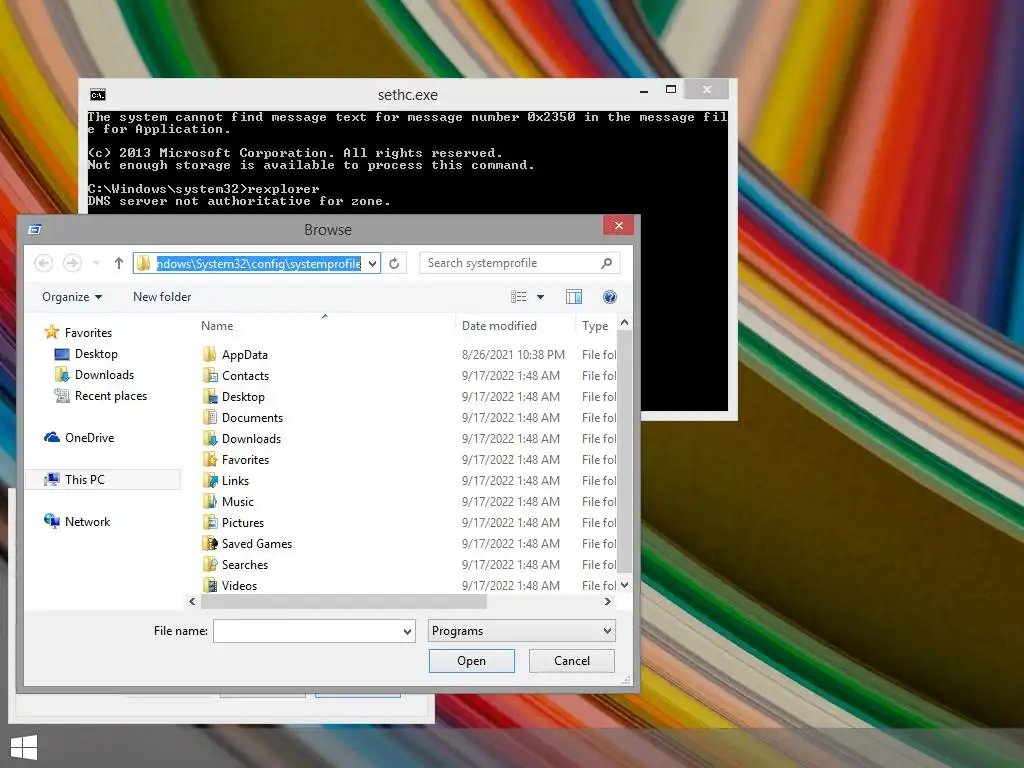The height and width of the screenshot is (768, 1024).
Task: Click the horizontal scrollbar thumb
Action: point(344,601)
